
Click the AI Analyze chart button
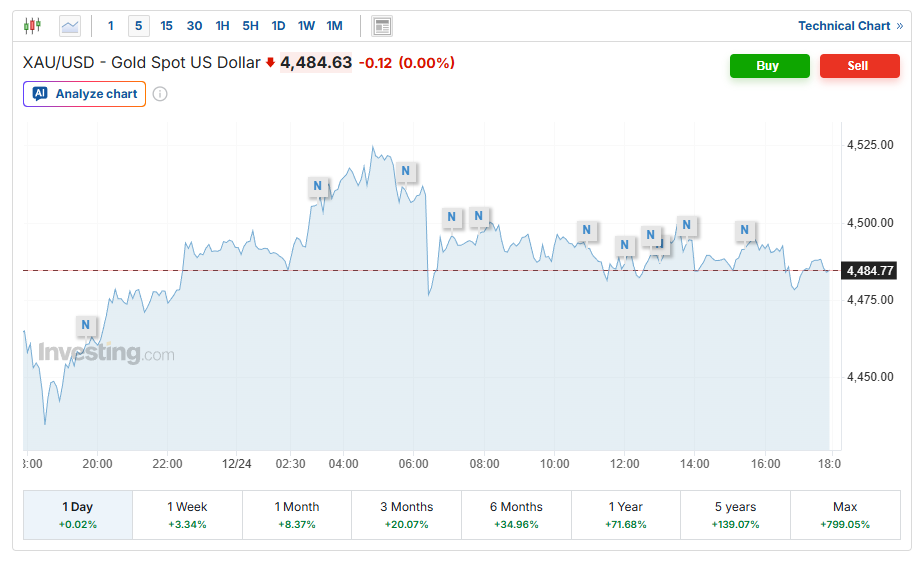[x=85, y=94]
